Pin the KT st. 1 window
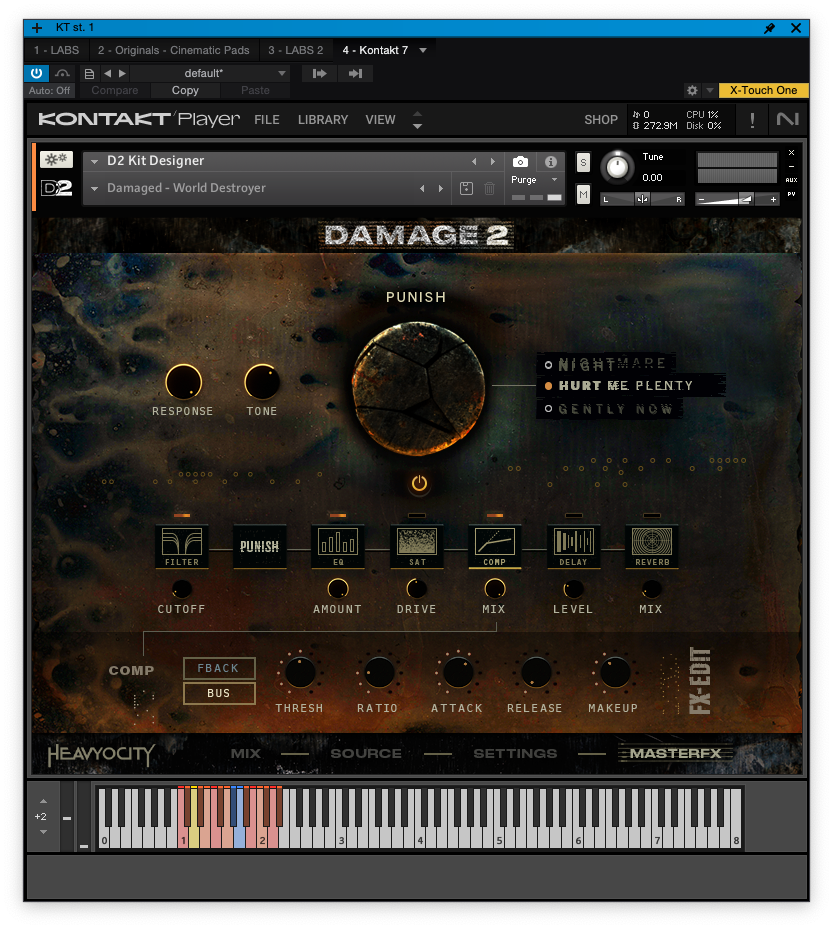The image size is (833, 929). pyautogui.click(x=769, y=28)
